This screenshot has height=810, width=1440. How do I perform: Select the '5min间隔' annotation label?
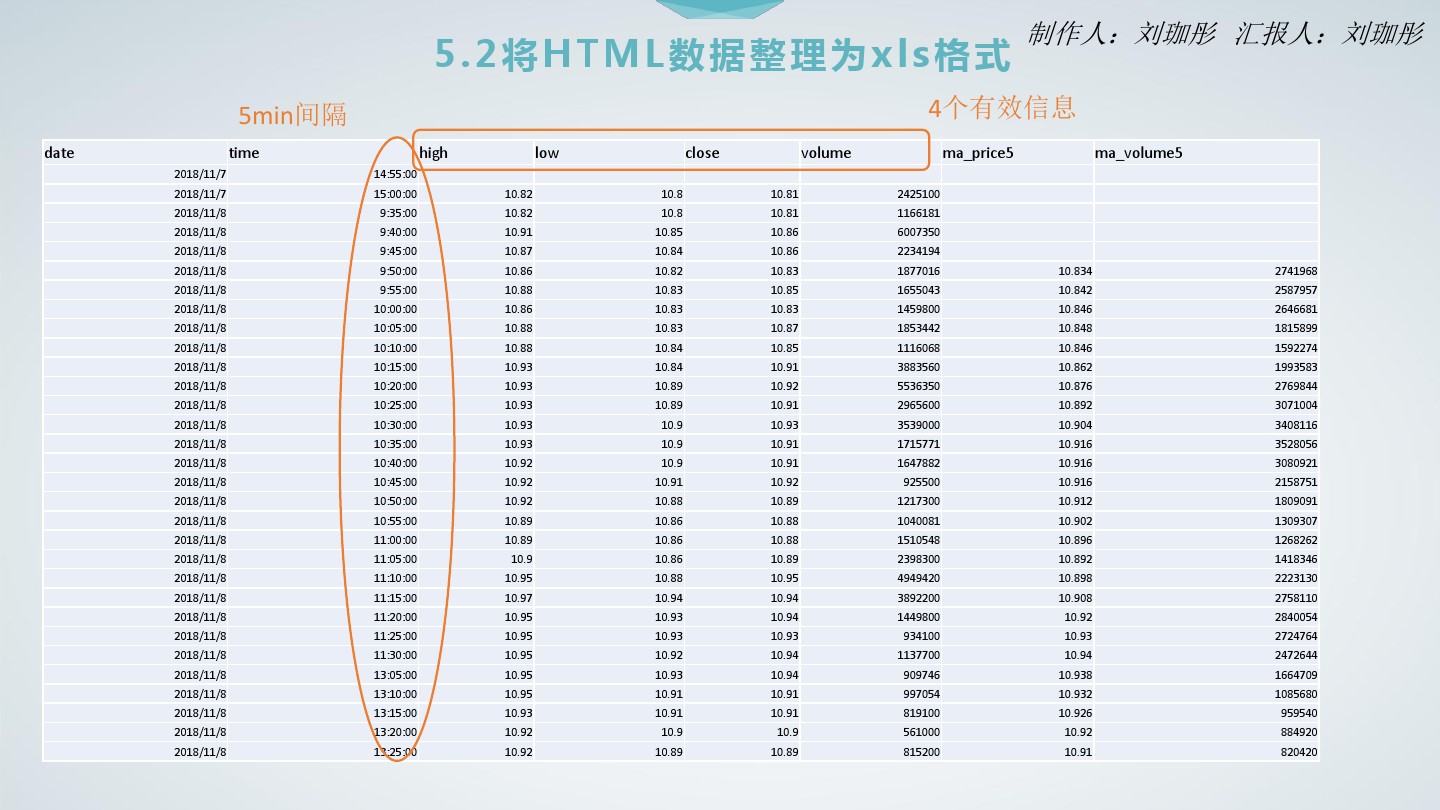(292, 115)
